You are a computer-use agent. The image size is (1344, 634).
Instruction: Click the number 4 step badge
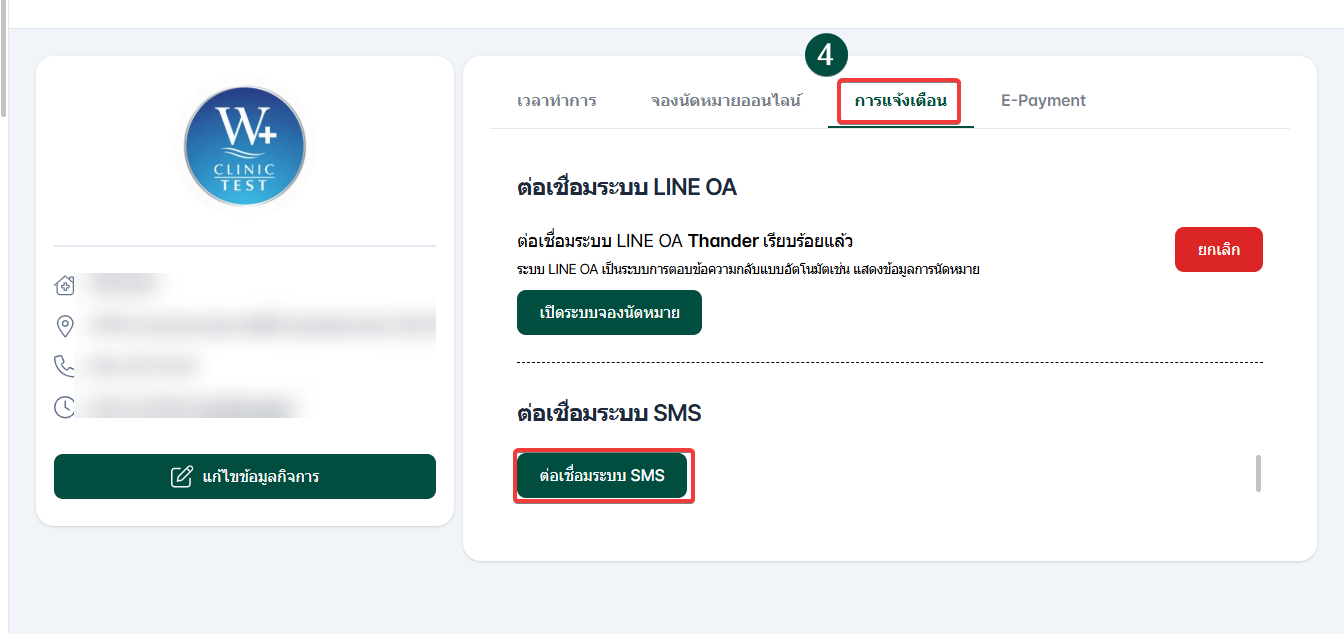(x=826, y=56)
